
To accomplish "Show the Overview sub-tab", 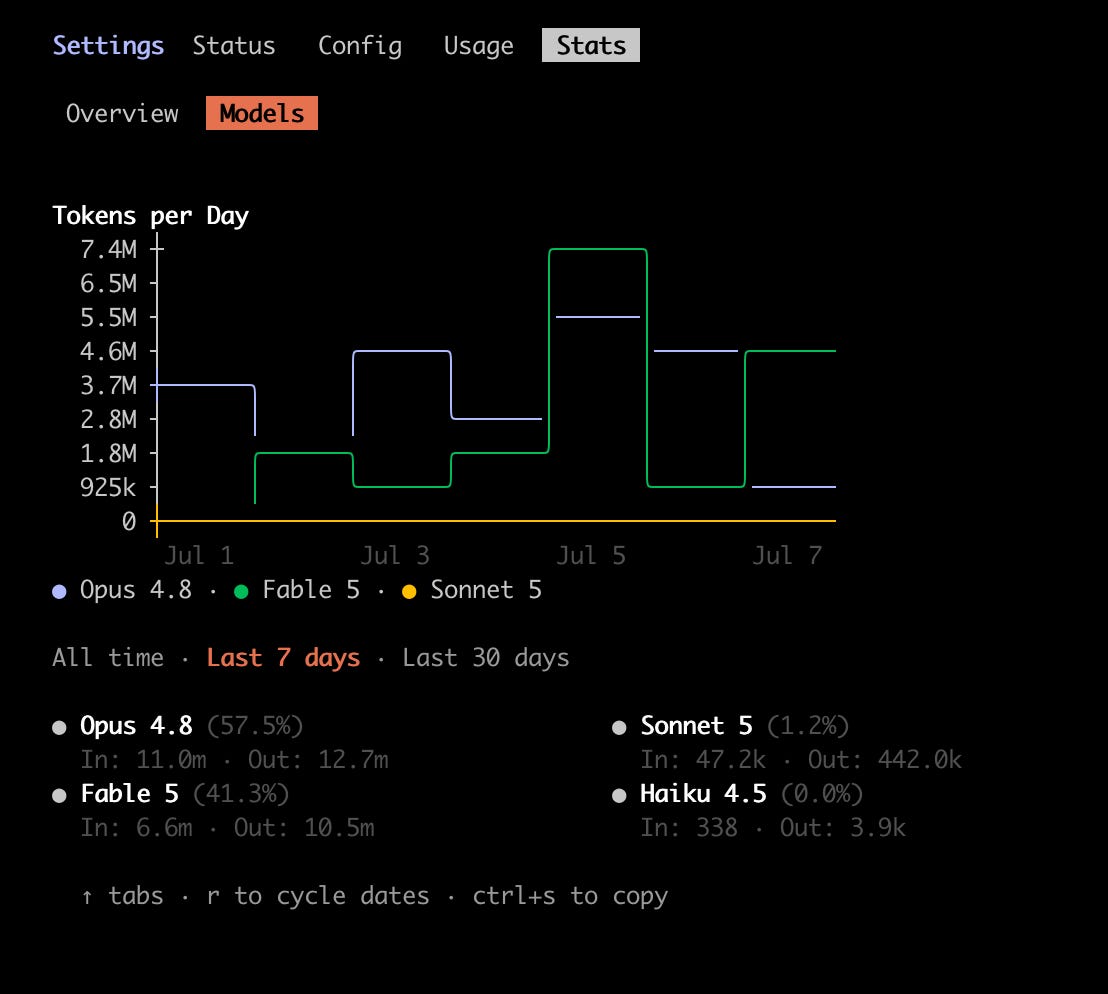I will tap(122, 114).
